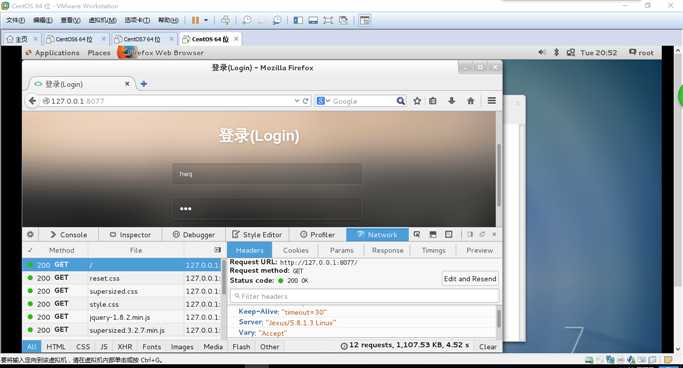Click the Firefox reload page icon
The width and height of the screenshot is (683, 368).
[x=306, y=101]
